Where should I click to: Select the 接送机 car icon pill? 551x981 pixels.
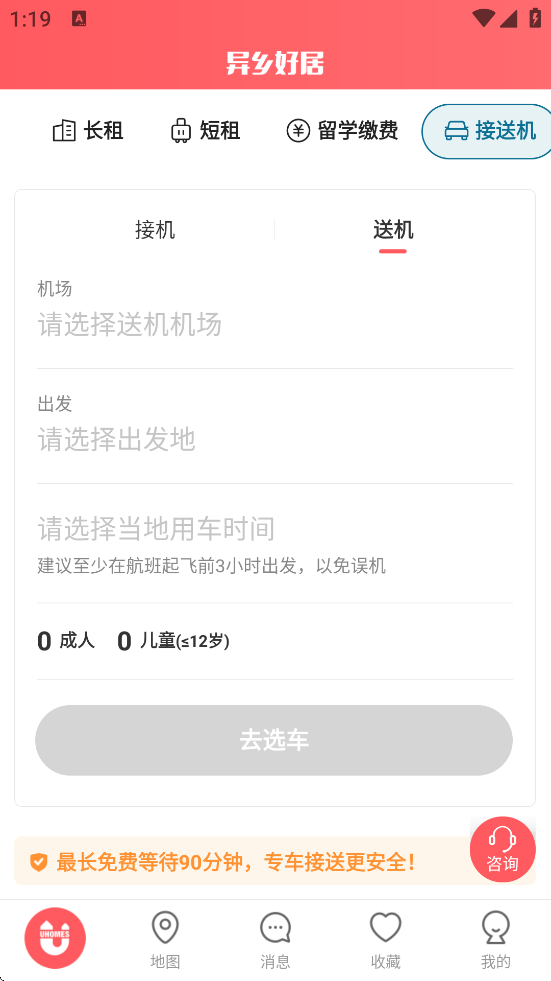pos(487,131)
